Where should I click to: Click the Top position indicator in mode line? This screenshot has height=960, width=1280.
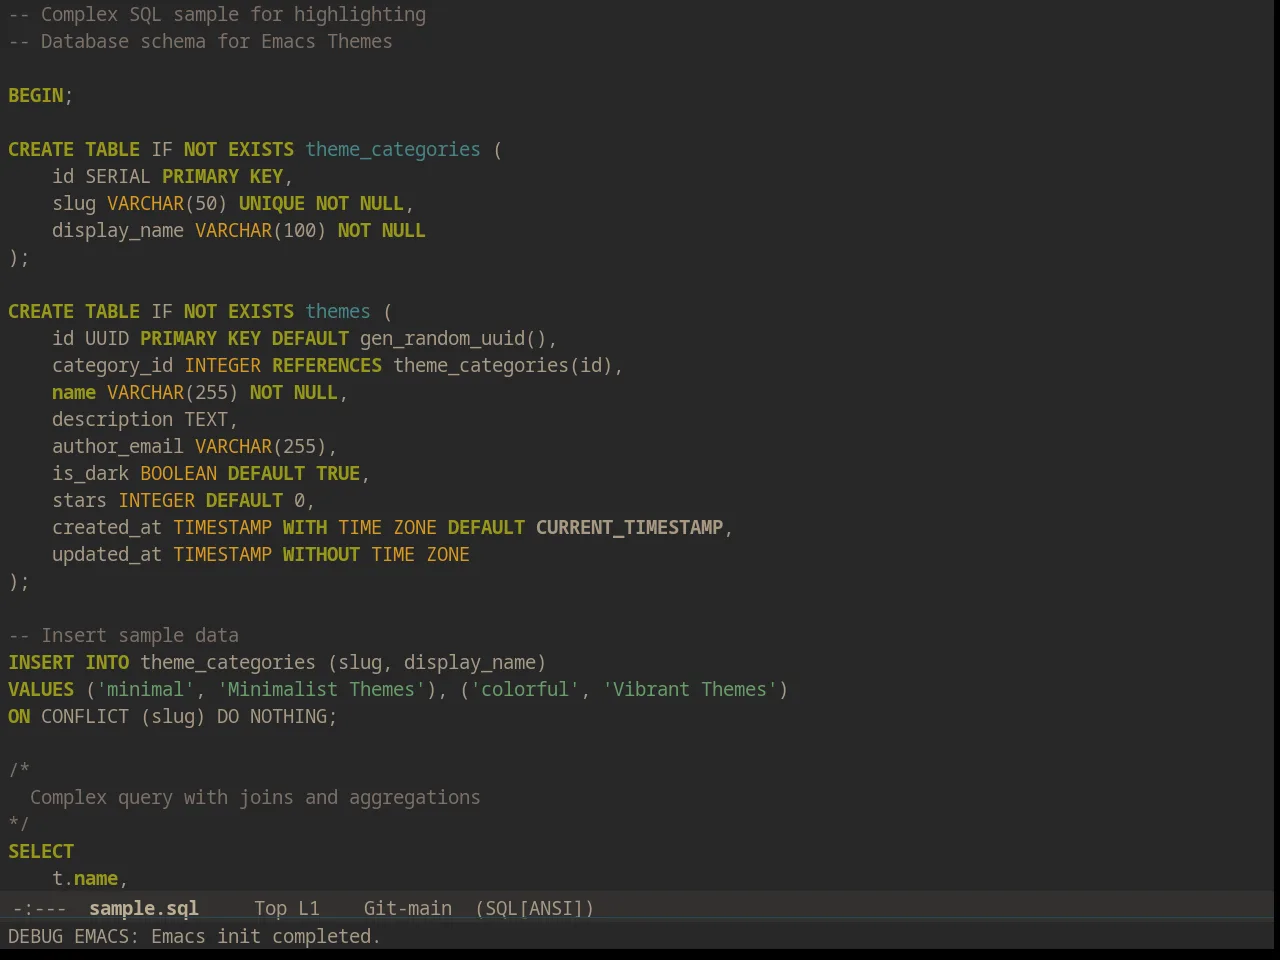(x=270, y=908)
